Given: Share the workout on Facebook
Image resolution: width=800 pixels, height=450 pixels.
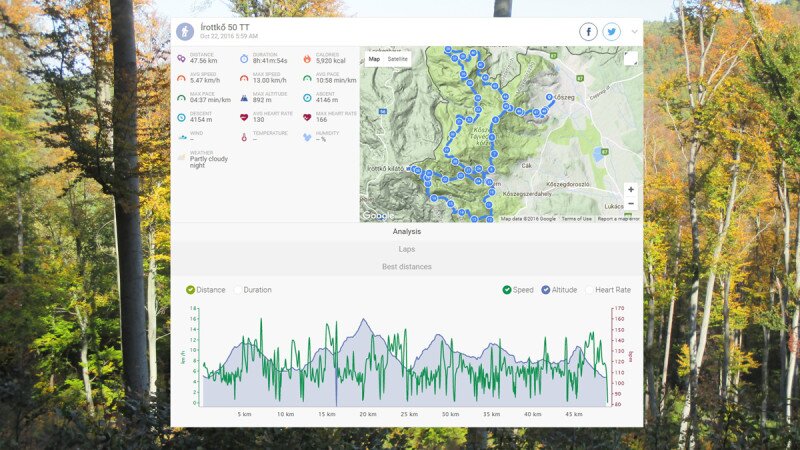Looking at the screenshot, I should [x=588, y=32].
